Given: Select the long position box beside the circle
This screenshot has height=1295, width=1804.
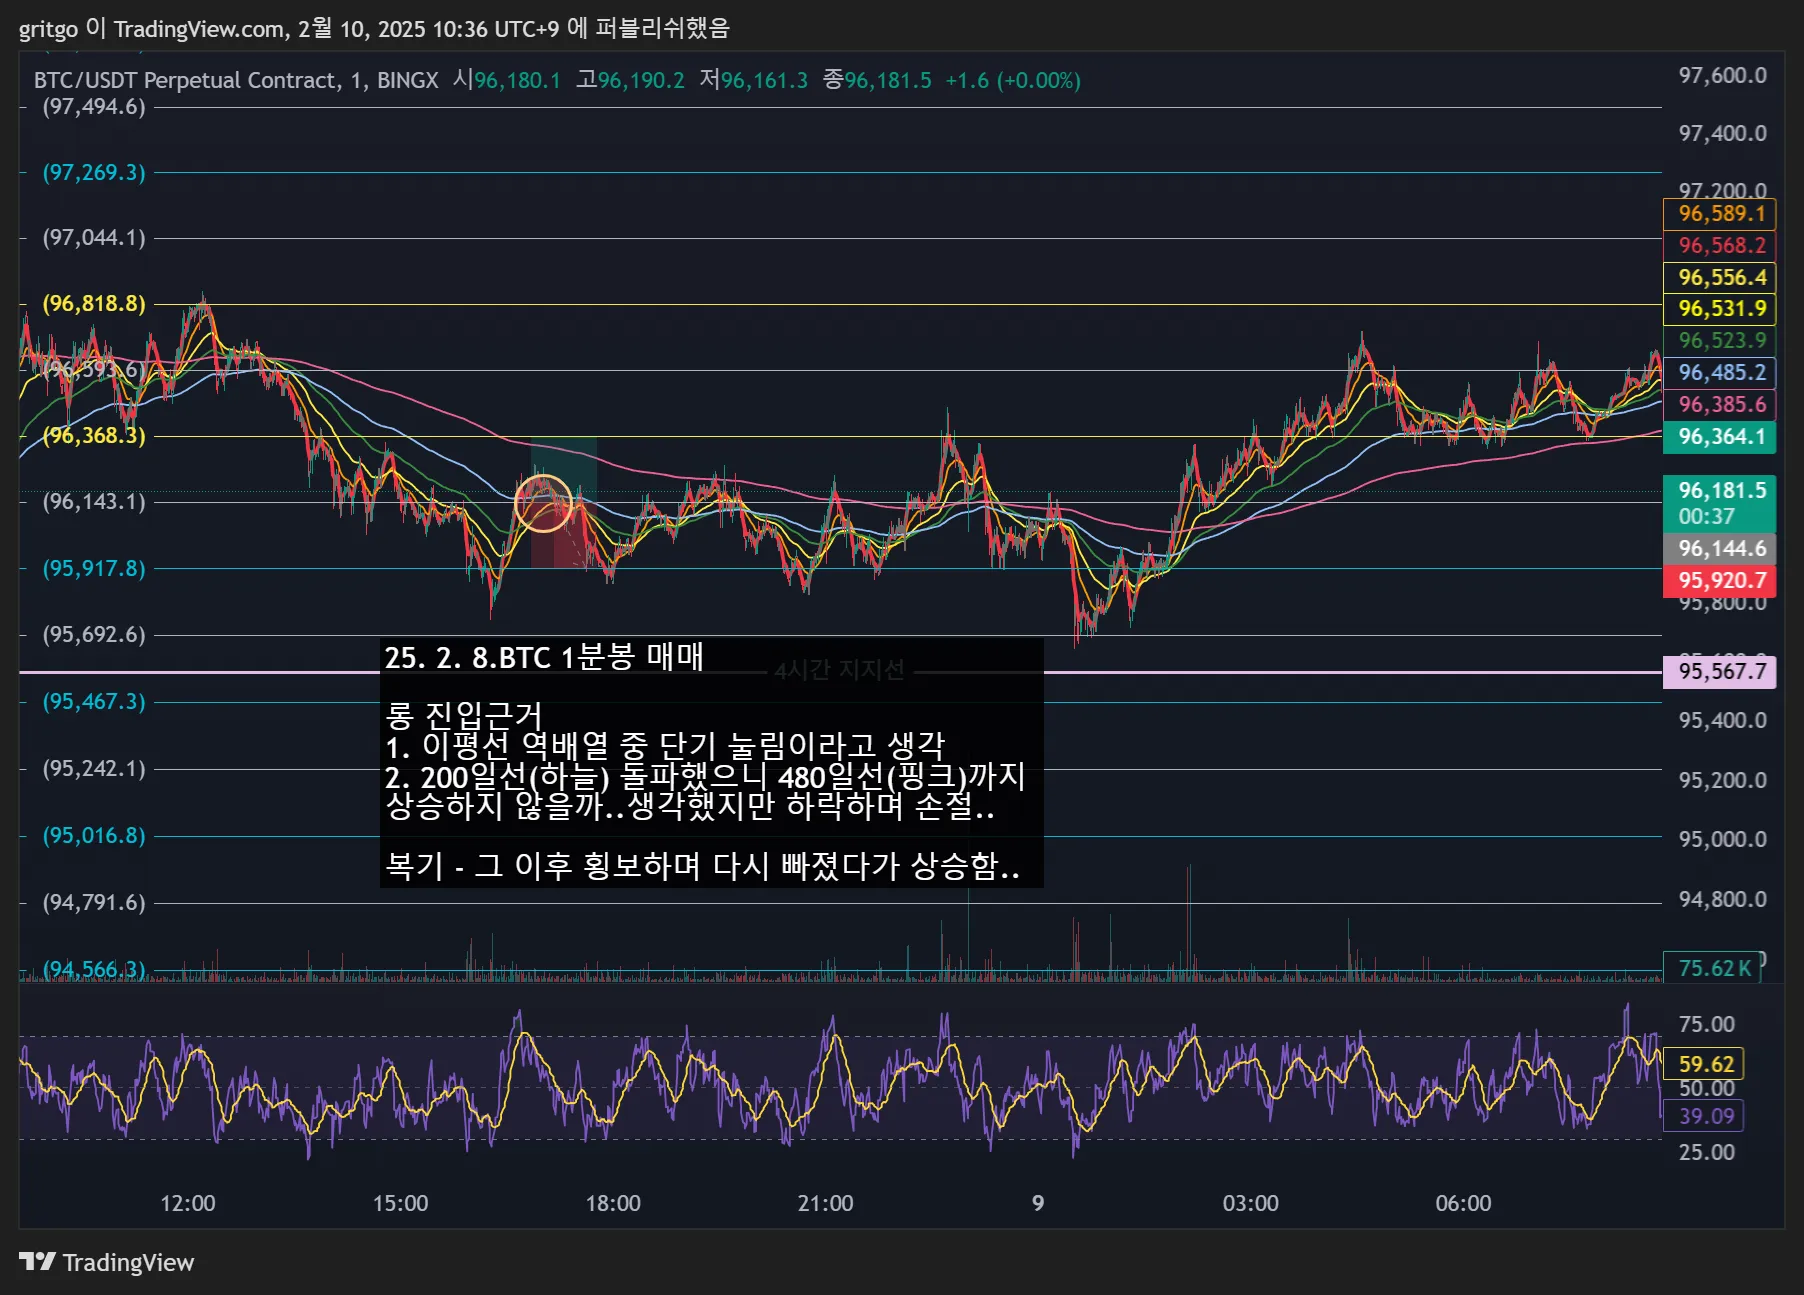Looking at the screenshot, I should click(x=564, y=501).
